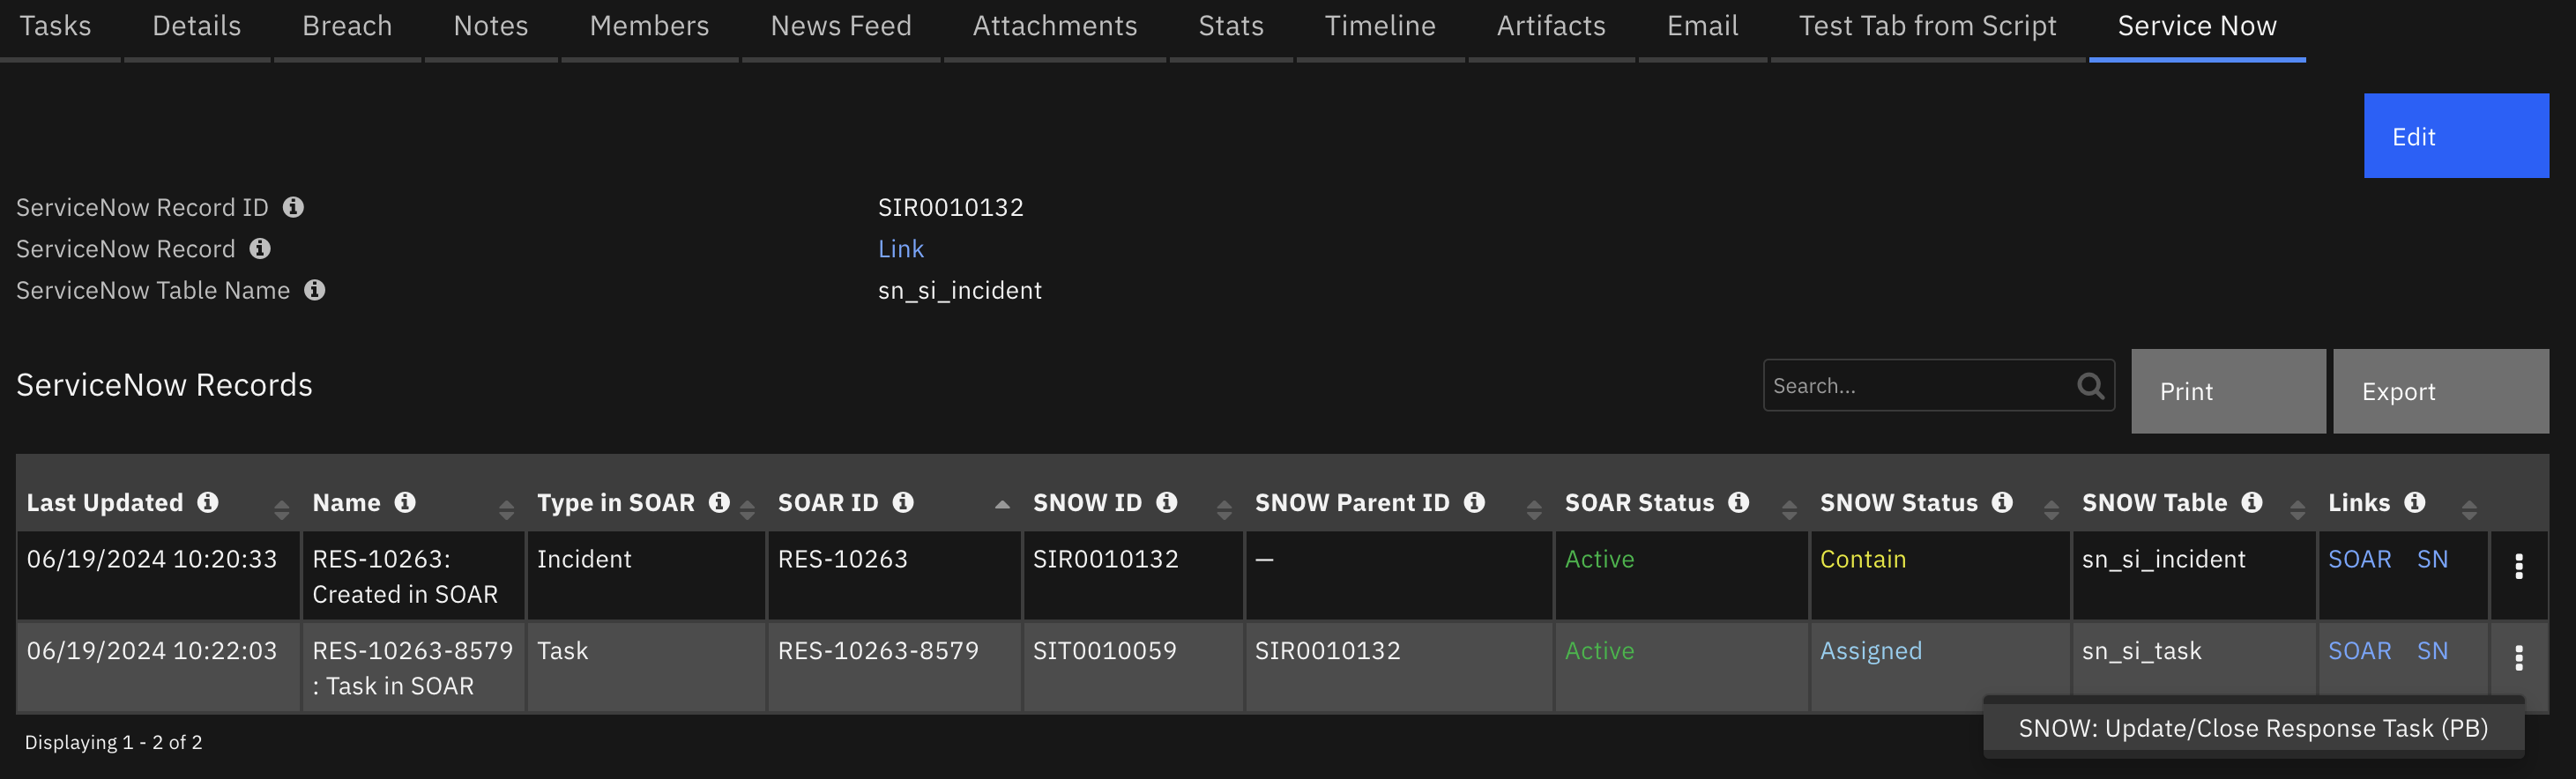
Task: Click the magnifier icon in the search box
Action: tap(2092, 385)
